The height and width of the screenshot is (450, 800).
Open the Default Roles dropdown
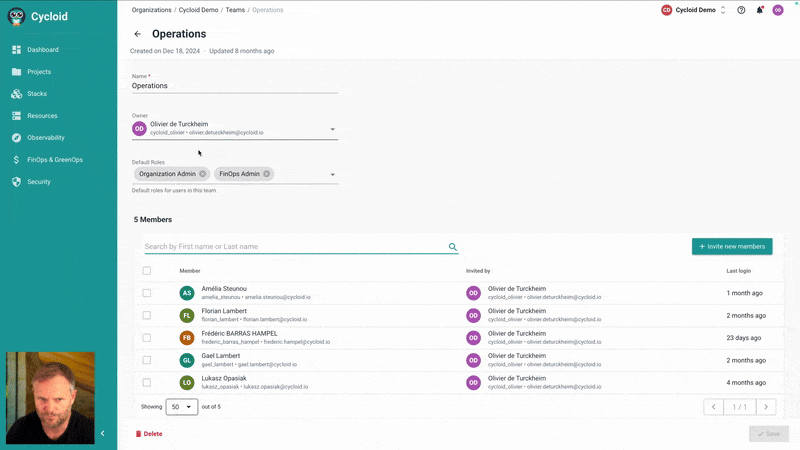332,174
